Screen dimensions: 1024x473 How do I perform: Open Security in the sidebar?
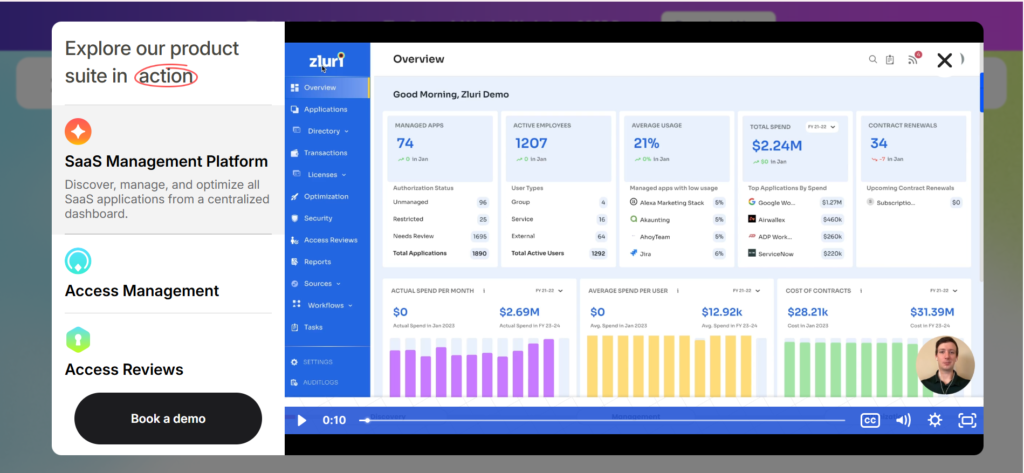click(318, 218)
